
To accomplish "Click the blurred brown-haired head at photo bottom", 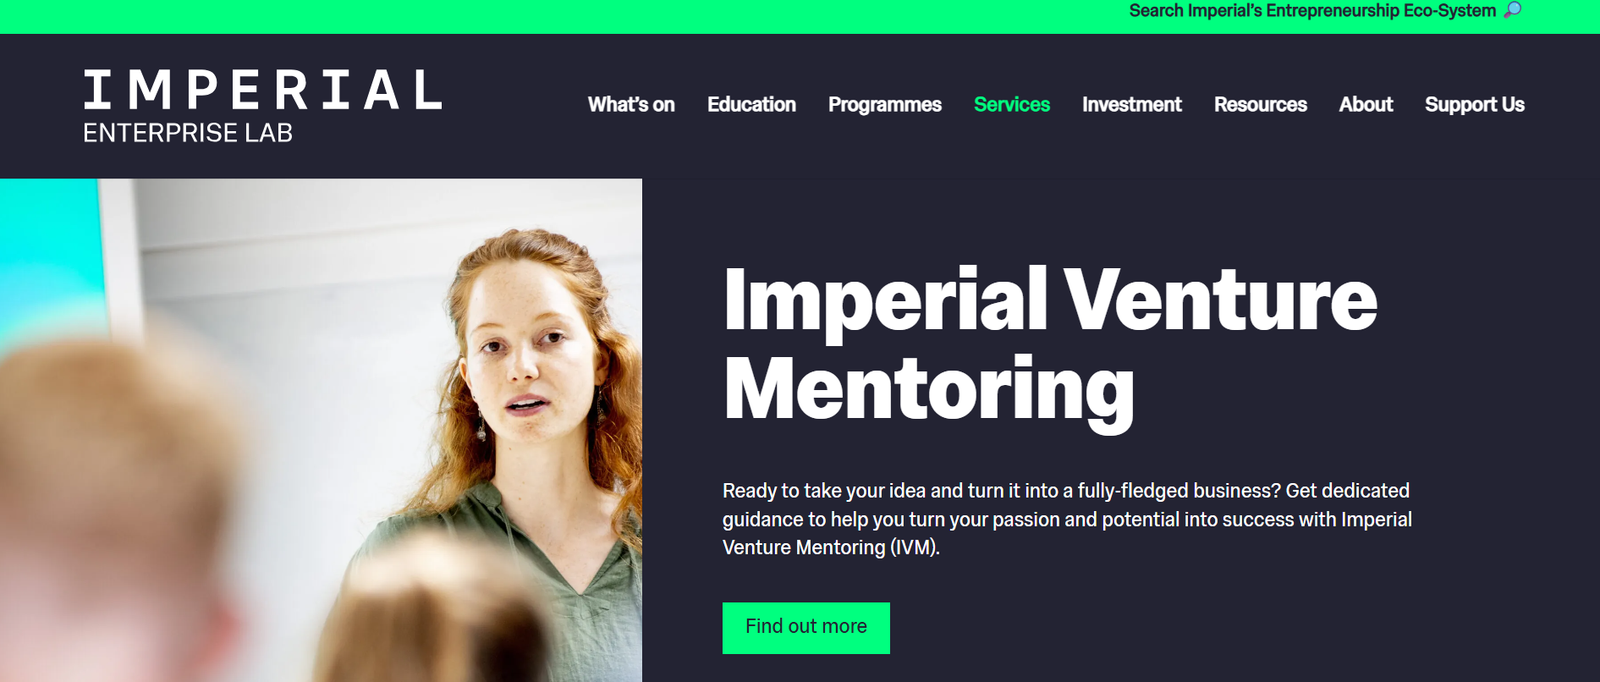I will click(x=440, y=630).
